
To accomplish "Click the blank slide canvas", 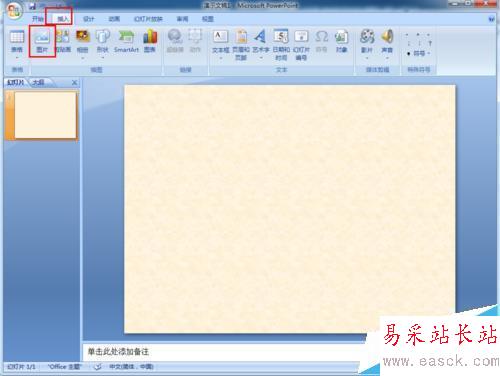I will (x=289, y=209).
